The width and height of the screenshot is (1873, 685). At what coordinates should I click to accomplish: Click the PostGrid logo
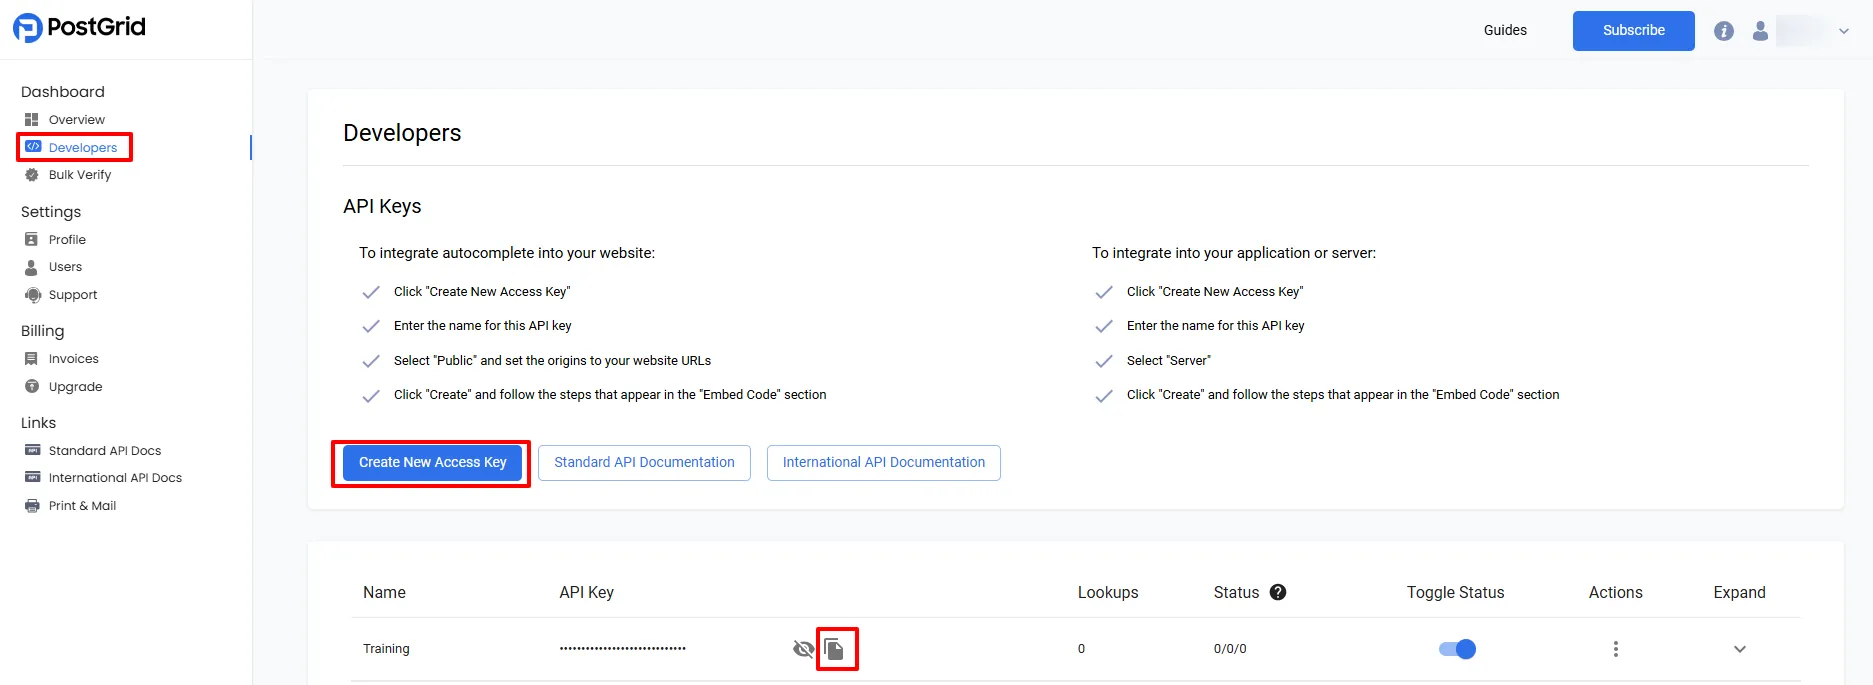coord(79,27)
